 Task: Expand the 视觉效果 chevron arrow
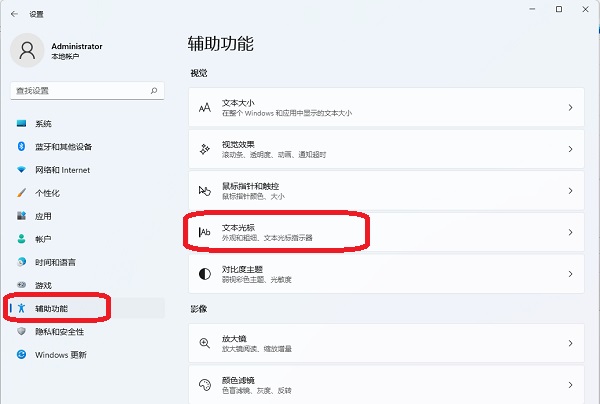pos(570,149)
